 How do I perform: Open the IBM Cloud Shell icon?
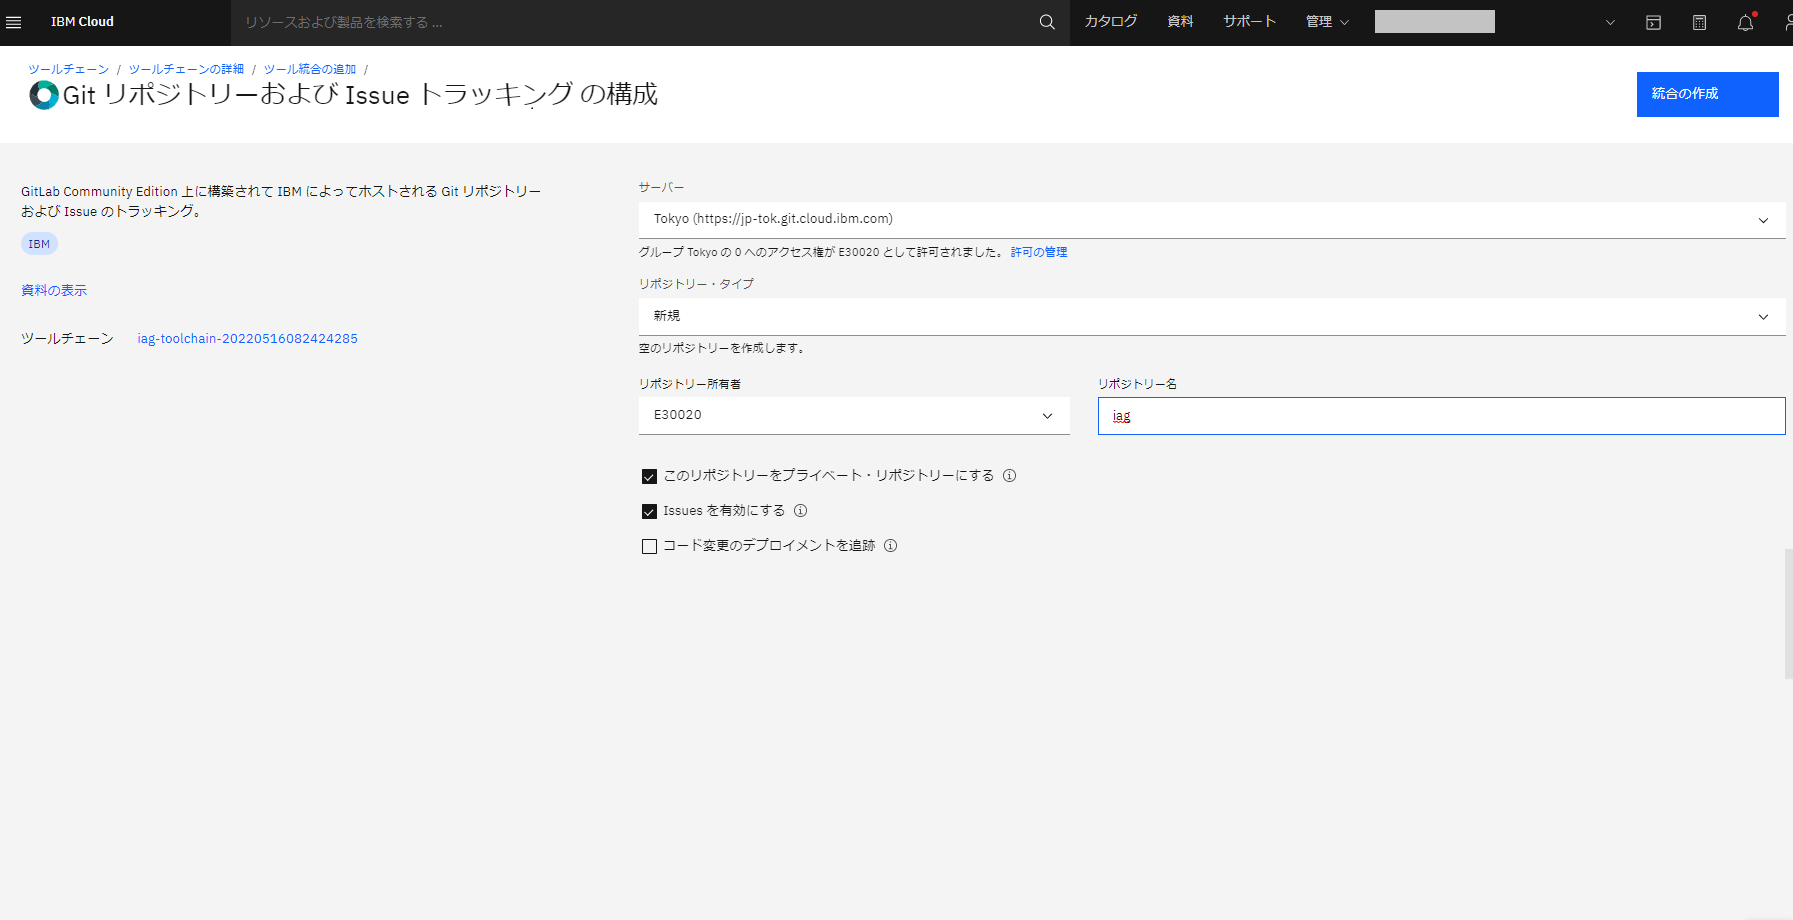(x=1654, y=22)
